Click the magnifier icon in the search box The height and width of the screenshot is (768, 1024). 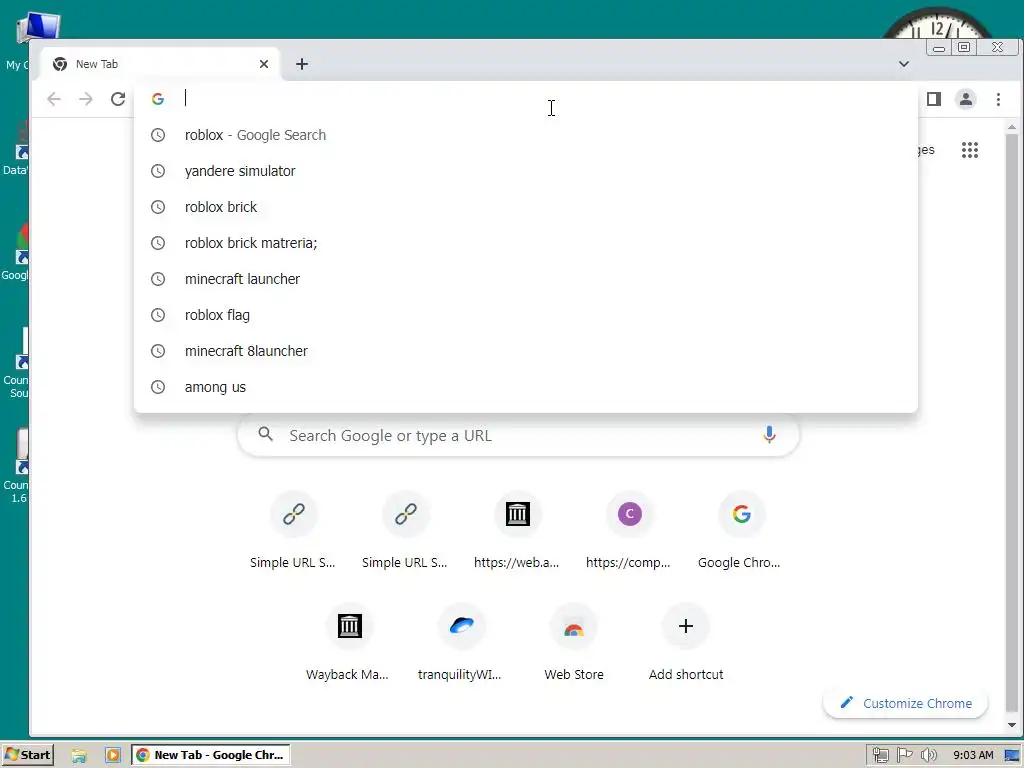[265, 434]
